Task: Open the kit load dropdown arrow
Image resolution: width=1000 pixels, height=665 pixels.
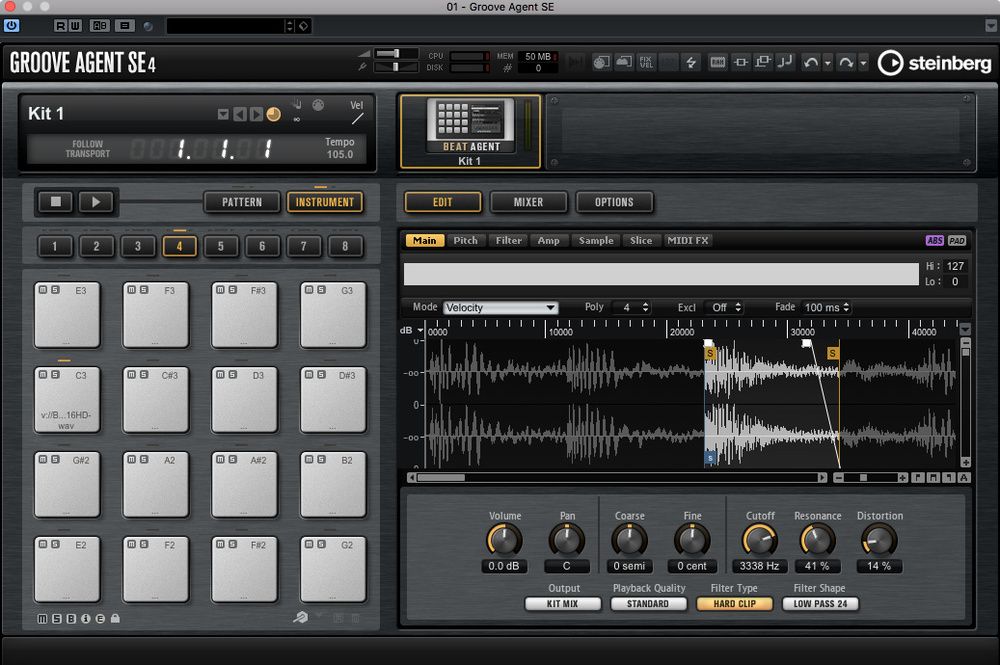Action: 223,114
